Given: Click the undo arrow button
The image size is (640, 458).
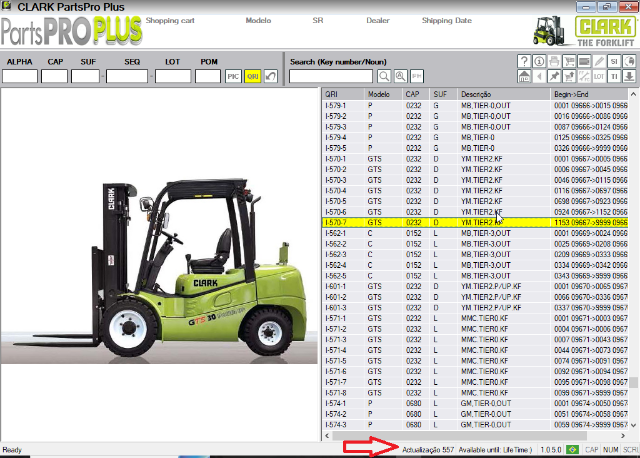Looking at the screenshot, I should point(271,76).
